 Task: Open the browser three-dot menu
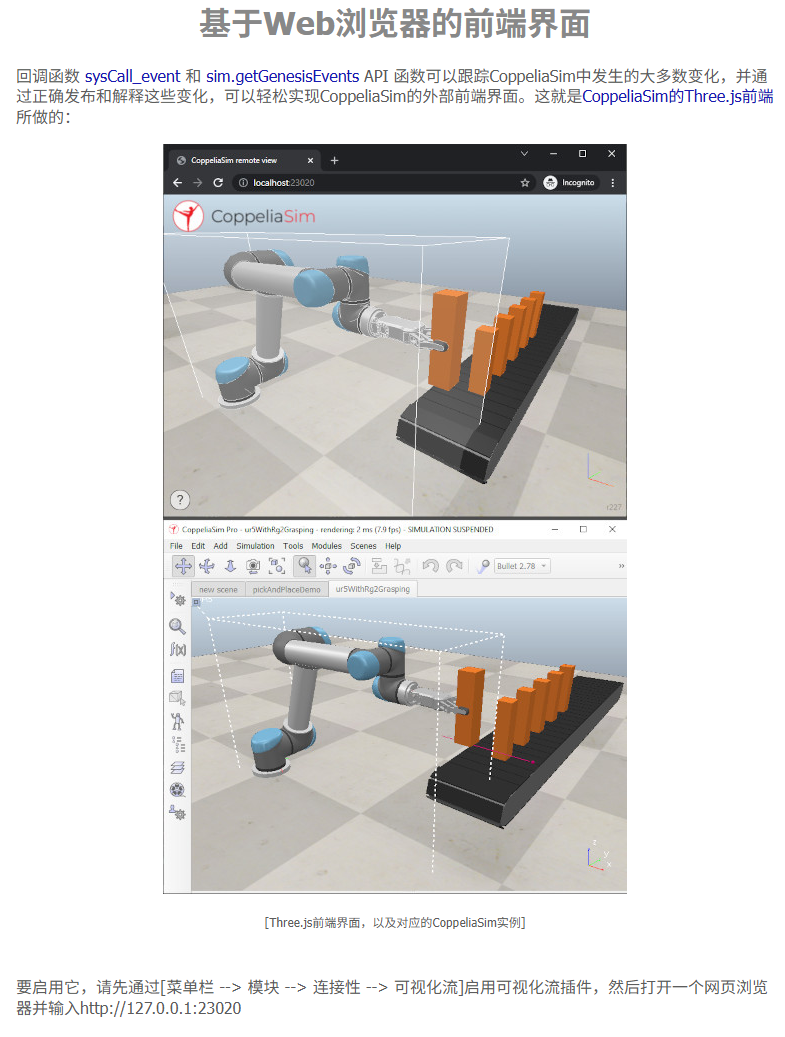tap(613, 183)
